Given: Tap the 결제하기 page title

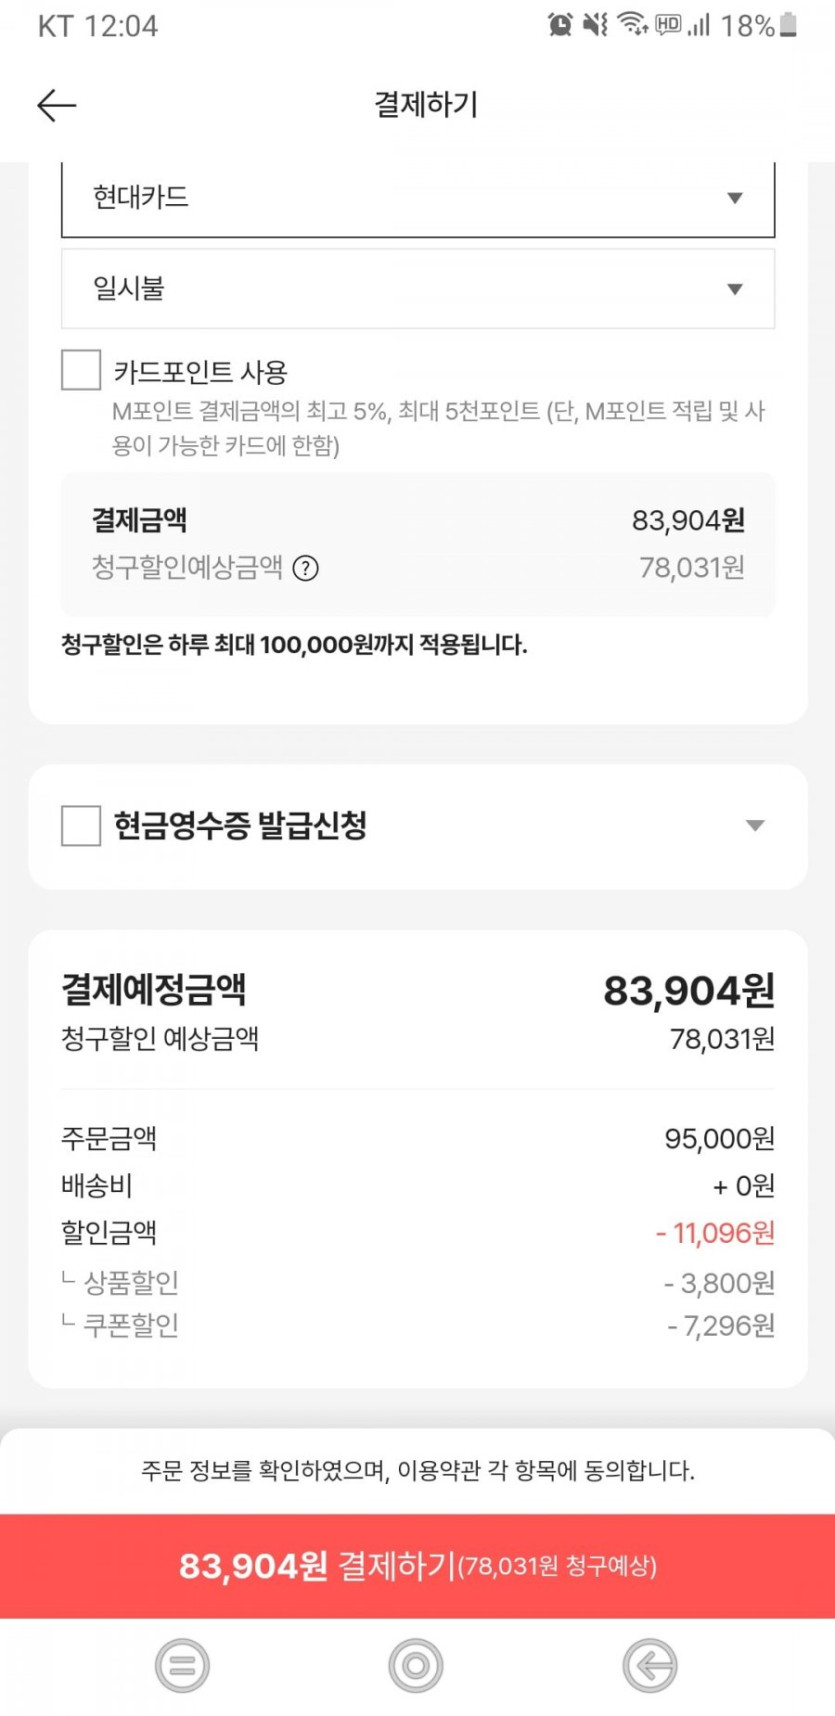Looking at the screenshot, I should tap(426, 105).
